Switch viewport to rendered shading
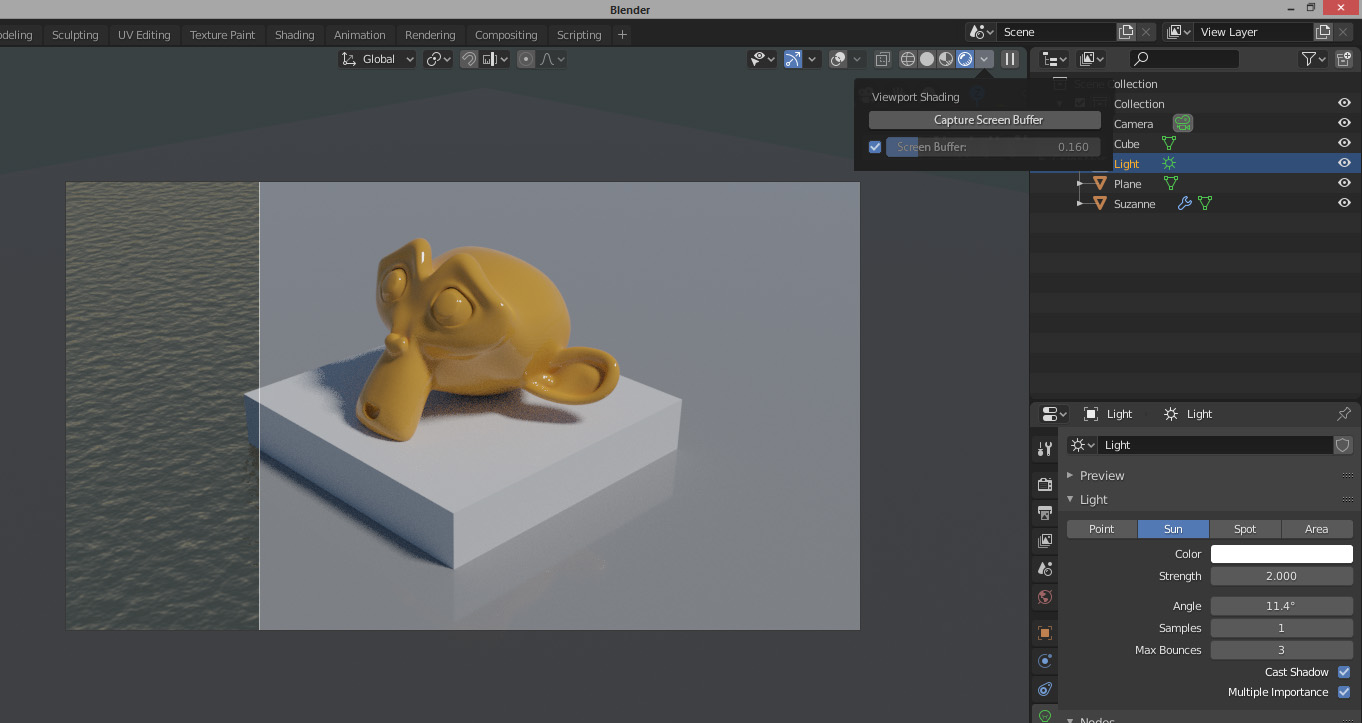Image resolution: width=1362 pixels, height=723 pixels. (965, 59)
